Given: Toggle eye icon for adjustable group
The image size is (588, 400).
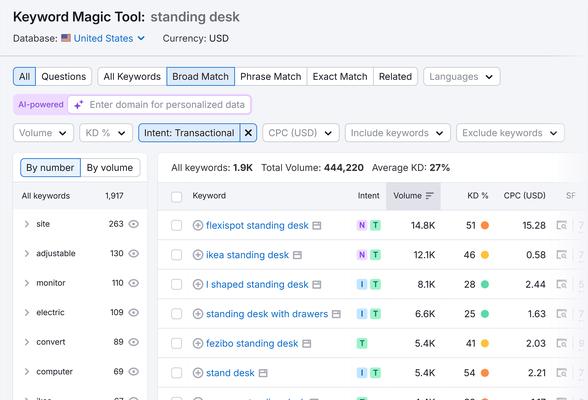Looking at the screenshot, I should [134, 253].
